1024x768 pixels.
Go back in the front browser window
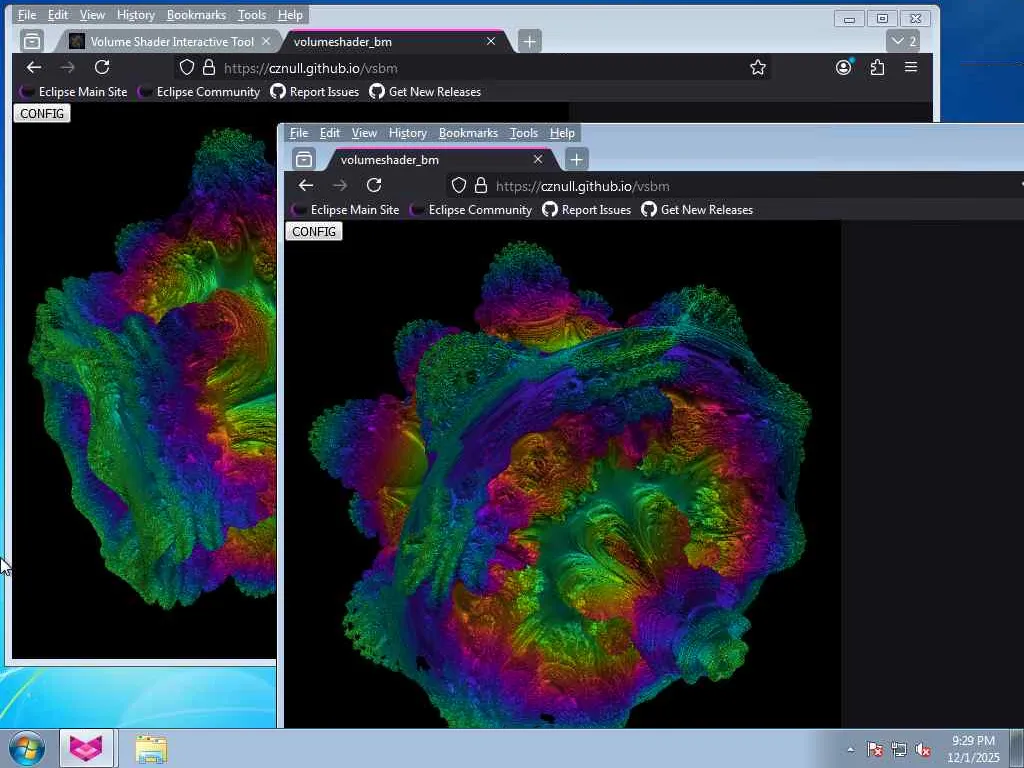(306, 185)
